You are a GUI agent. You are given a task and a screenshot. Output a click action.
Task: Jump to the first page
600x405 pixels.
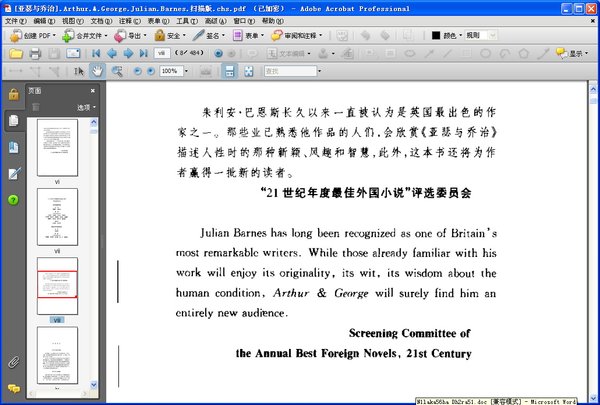(96, 53)
